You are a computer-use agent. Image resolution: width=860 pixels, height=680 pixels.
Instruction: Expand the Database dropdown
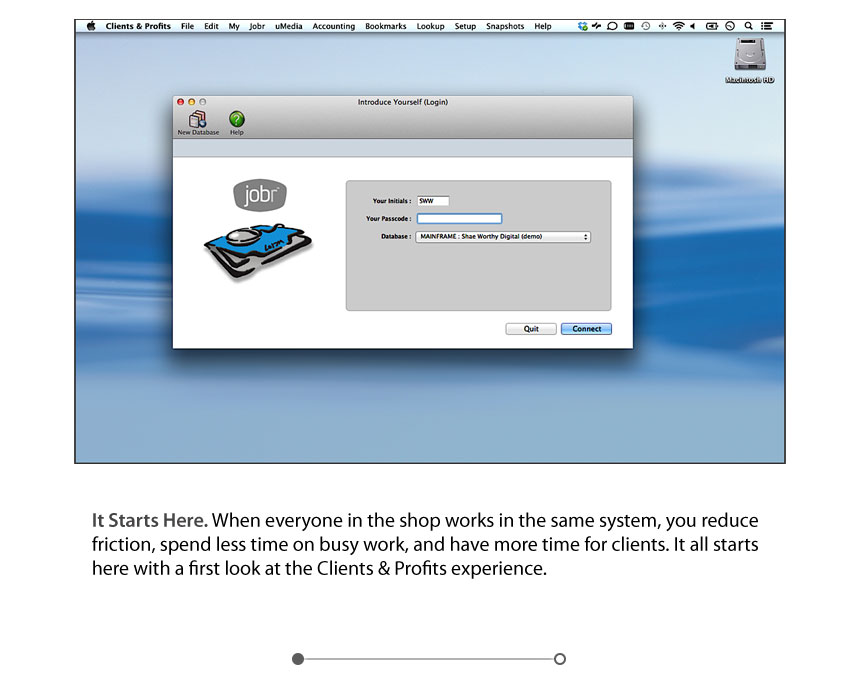pos(503,237)
